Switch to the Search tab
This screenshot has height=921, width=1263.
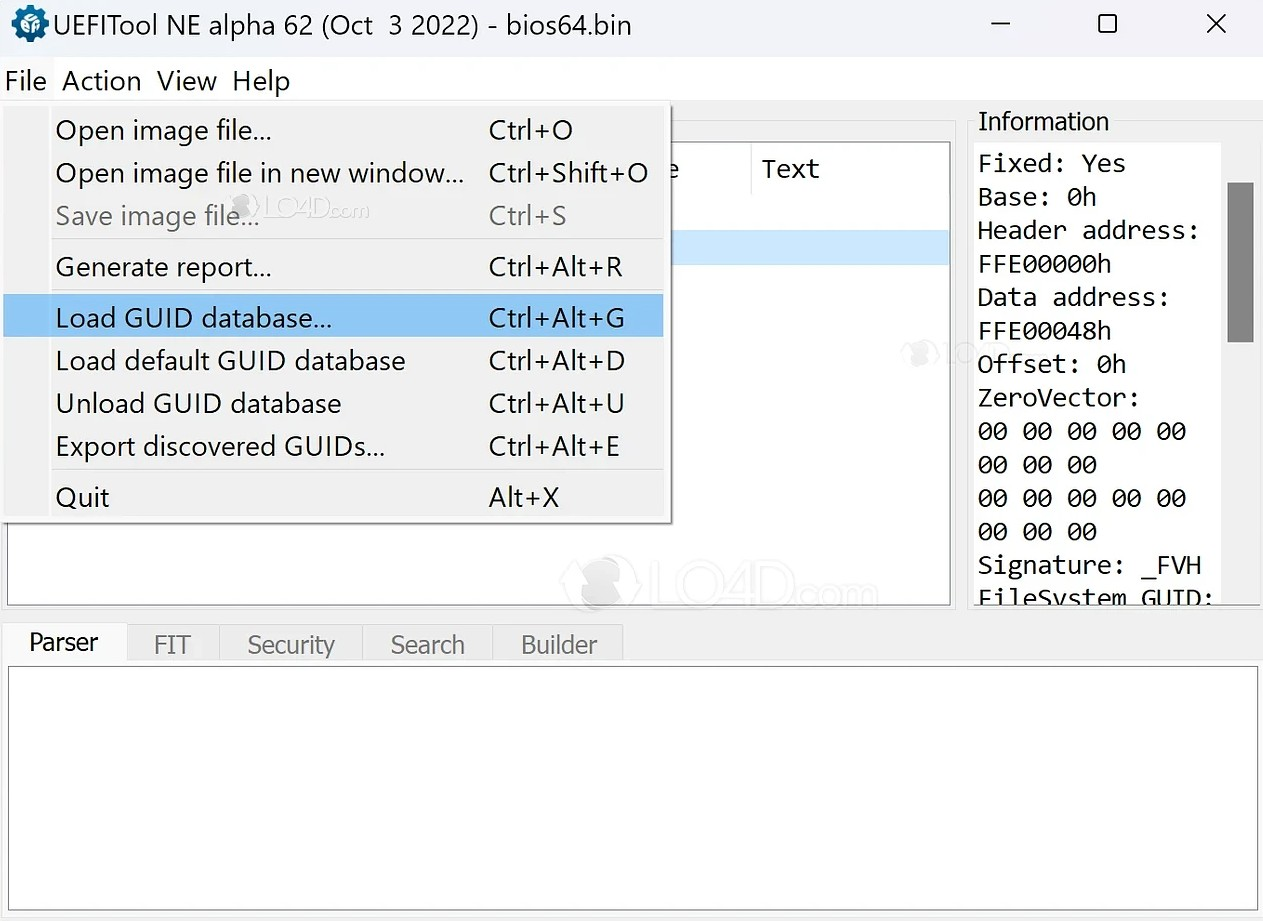point(428,645)
